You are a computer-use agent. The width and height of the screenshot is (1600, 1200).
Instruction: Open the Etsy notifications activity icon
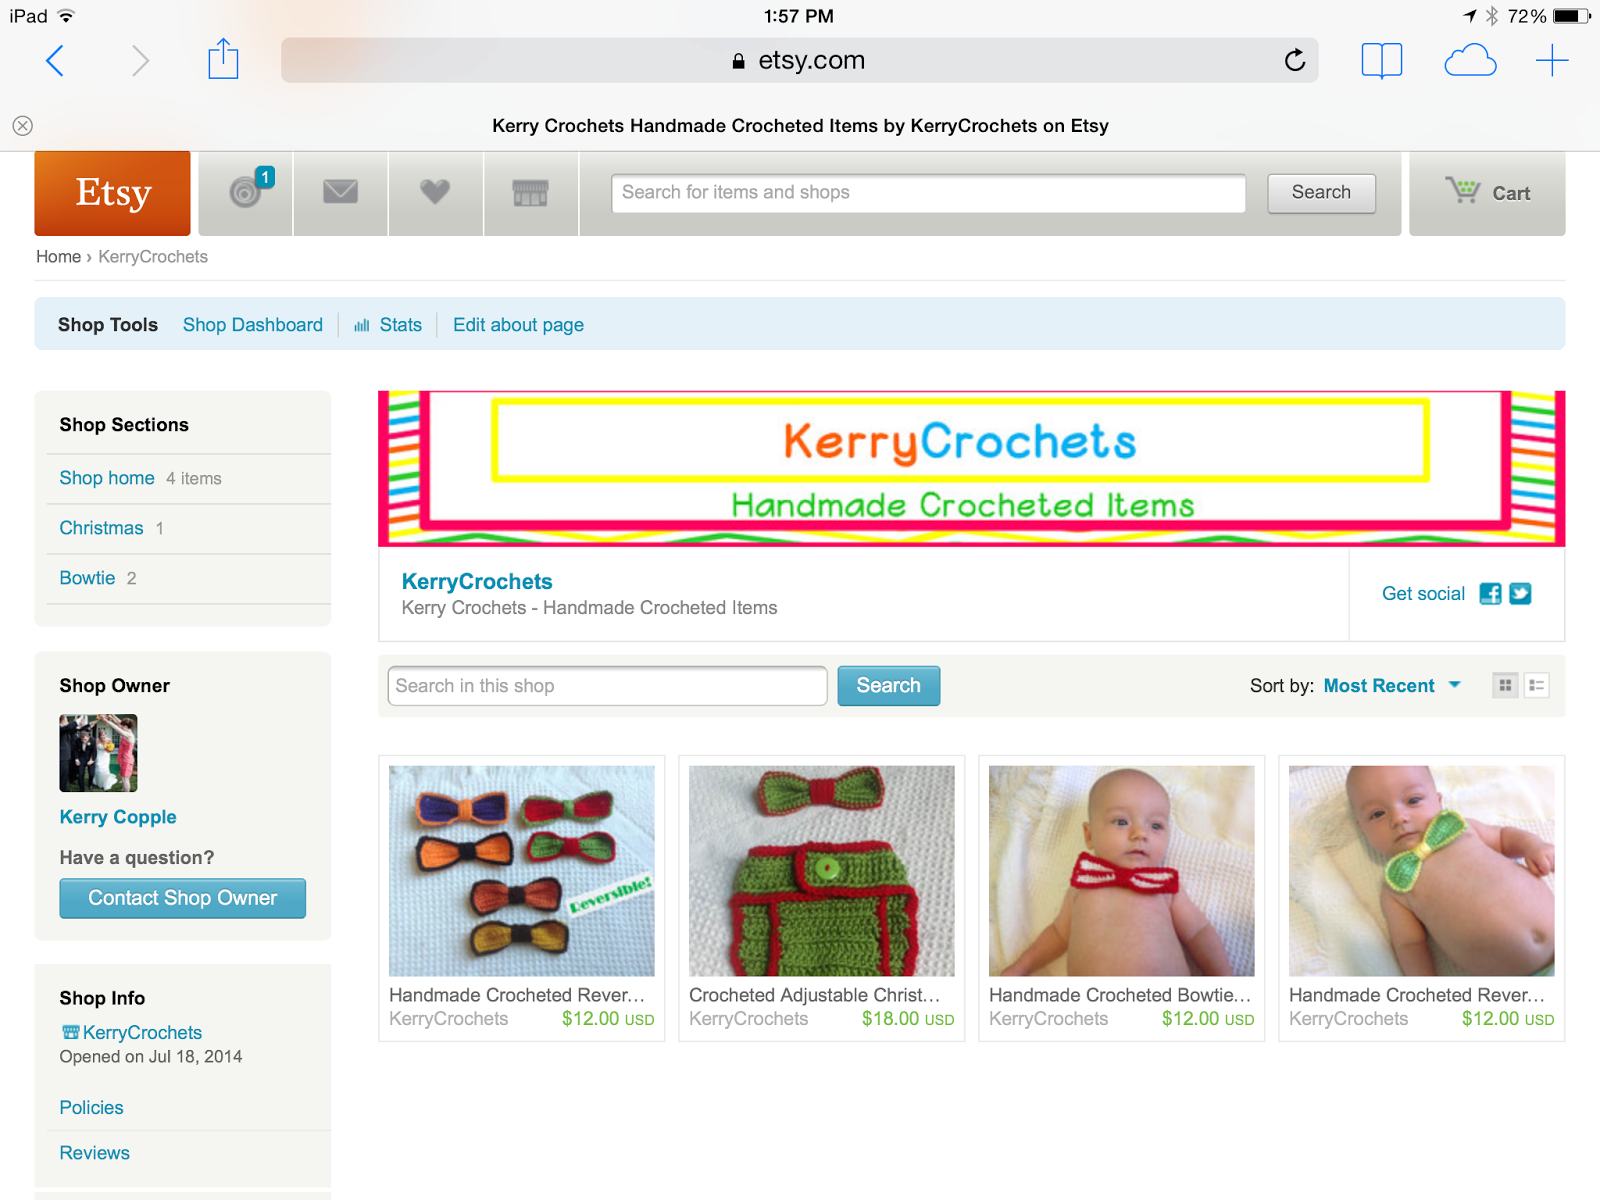pyautogui.click(x=246, y=192)
